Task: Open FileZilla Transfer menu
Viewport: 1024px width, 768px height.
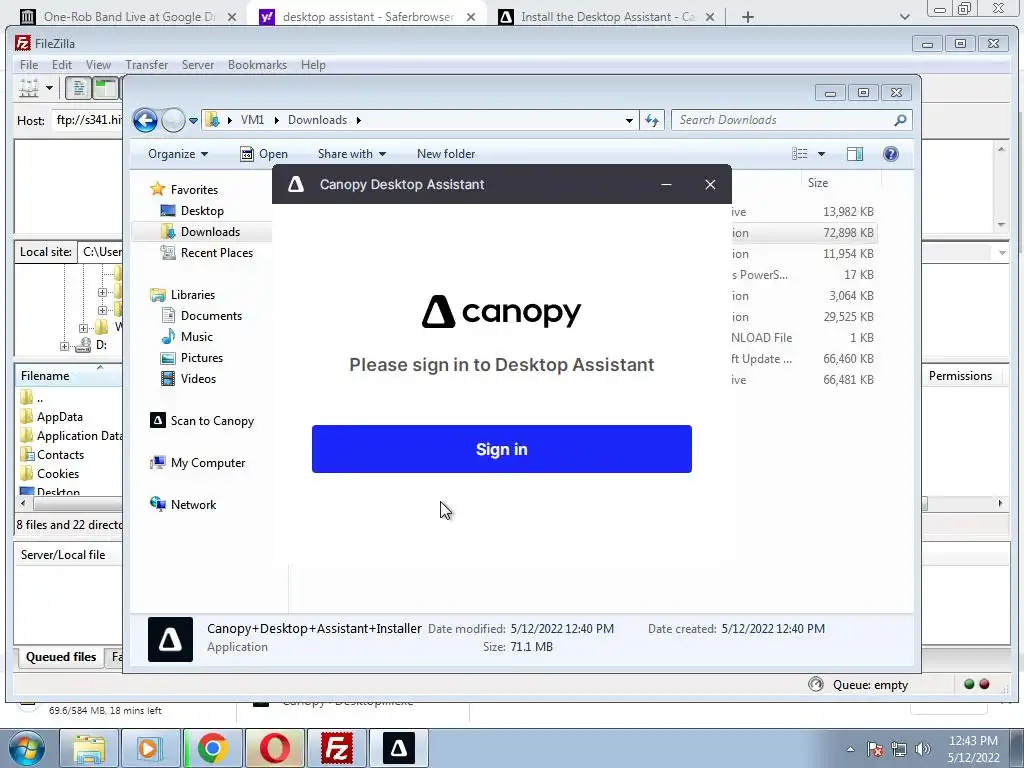Action: pos(146,65)
